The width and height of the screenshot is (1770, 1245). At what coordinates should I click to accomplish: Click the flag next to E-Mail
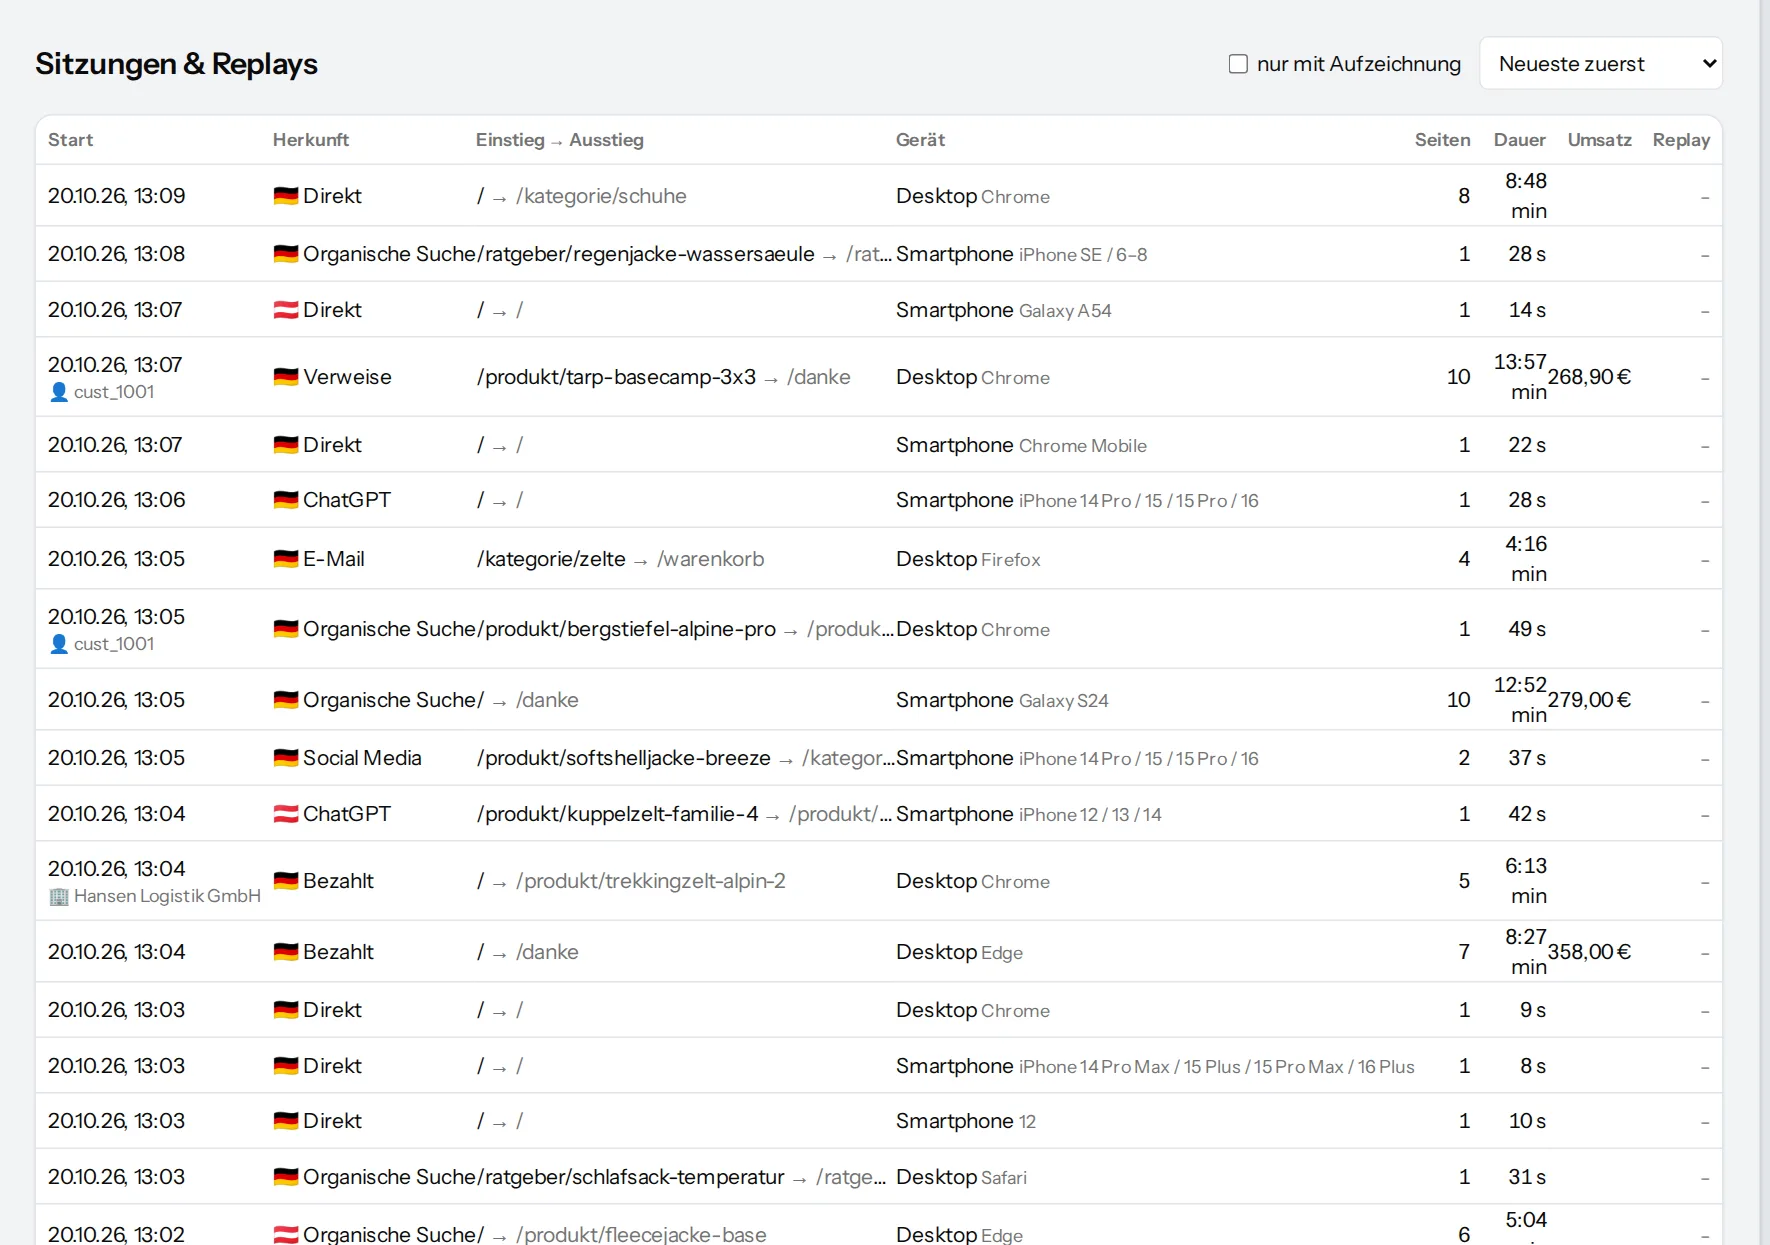[x=286, y=559]
